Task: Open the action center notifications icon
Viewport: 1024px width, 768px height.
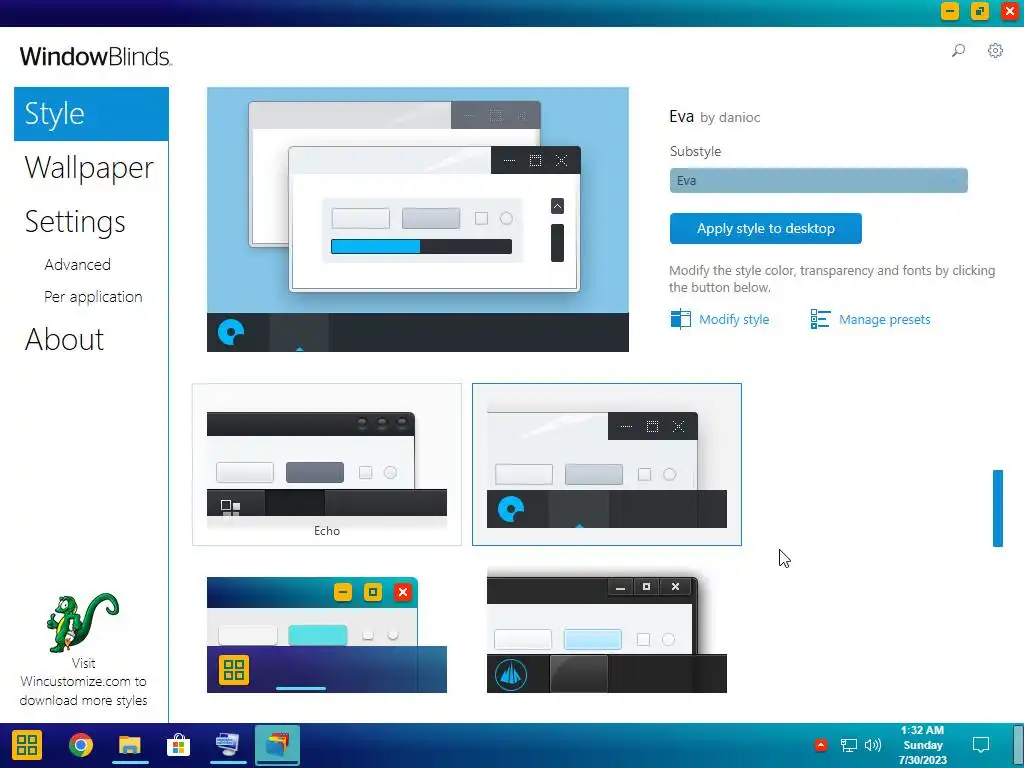Action: point(980,745)
